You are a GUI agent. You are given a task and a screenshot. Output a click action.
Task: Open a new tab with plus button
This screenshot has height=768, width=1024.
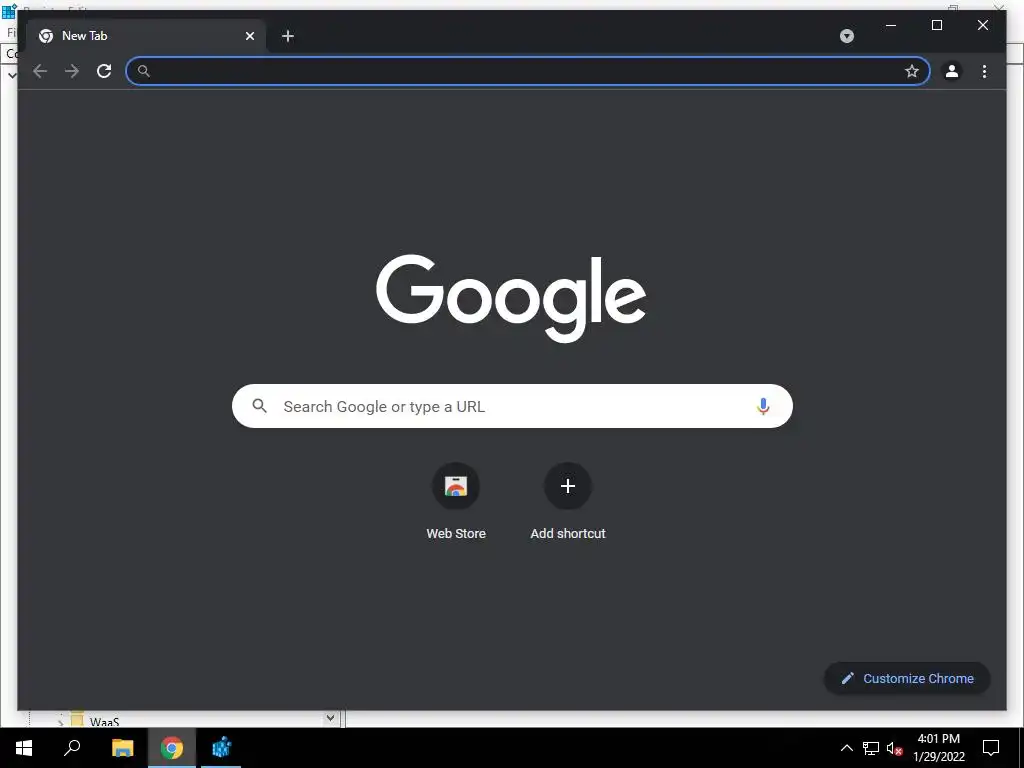click(x=288, y=36)
